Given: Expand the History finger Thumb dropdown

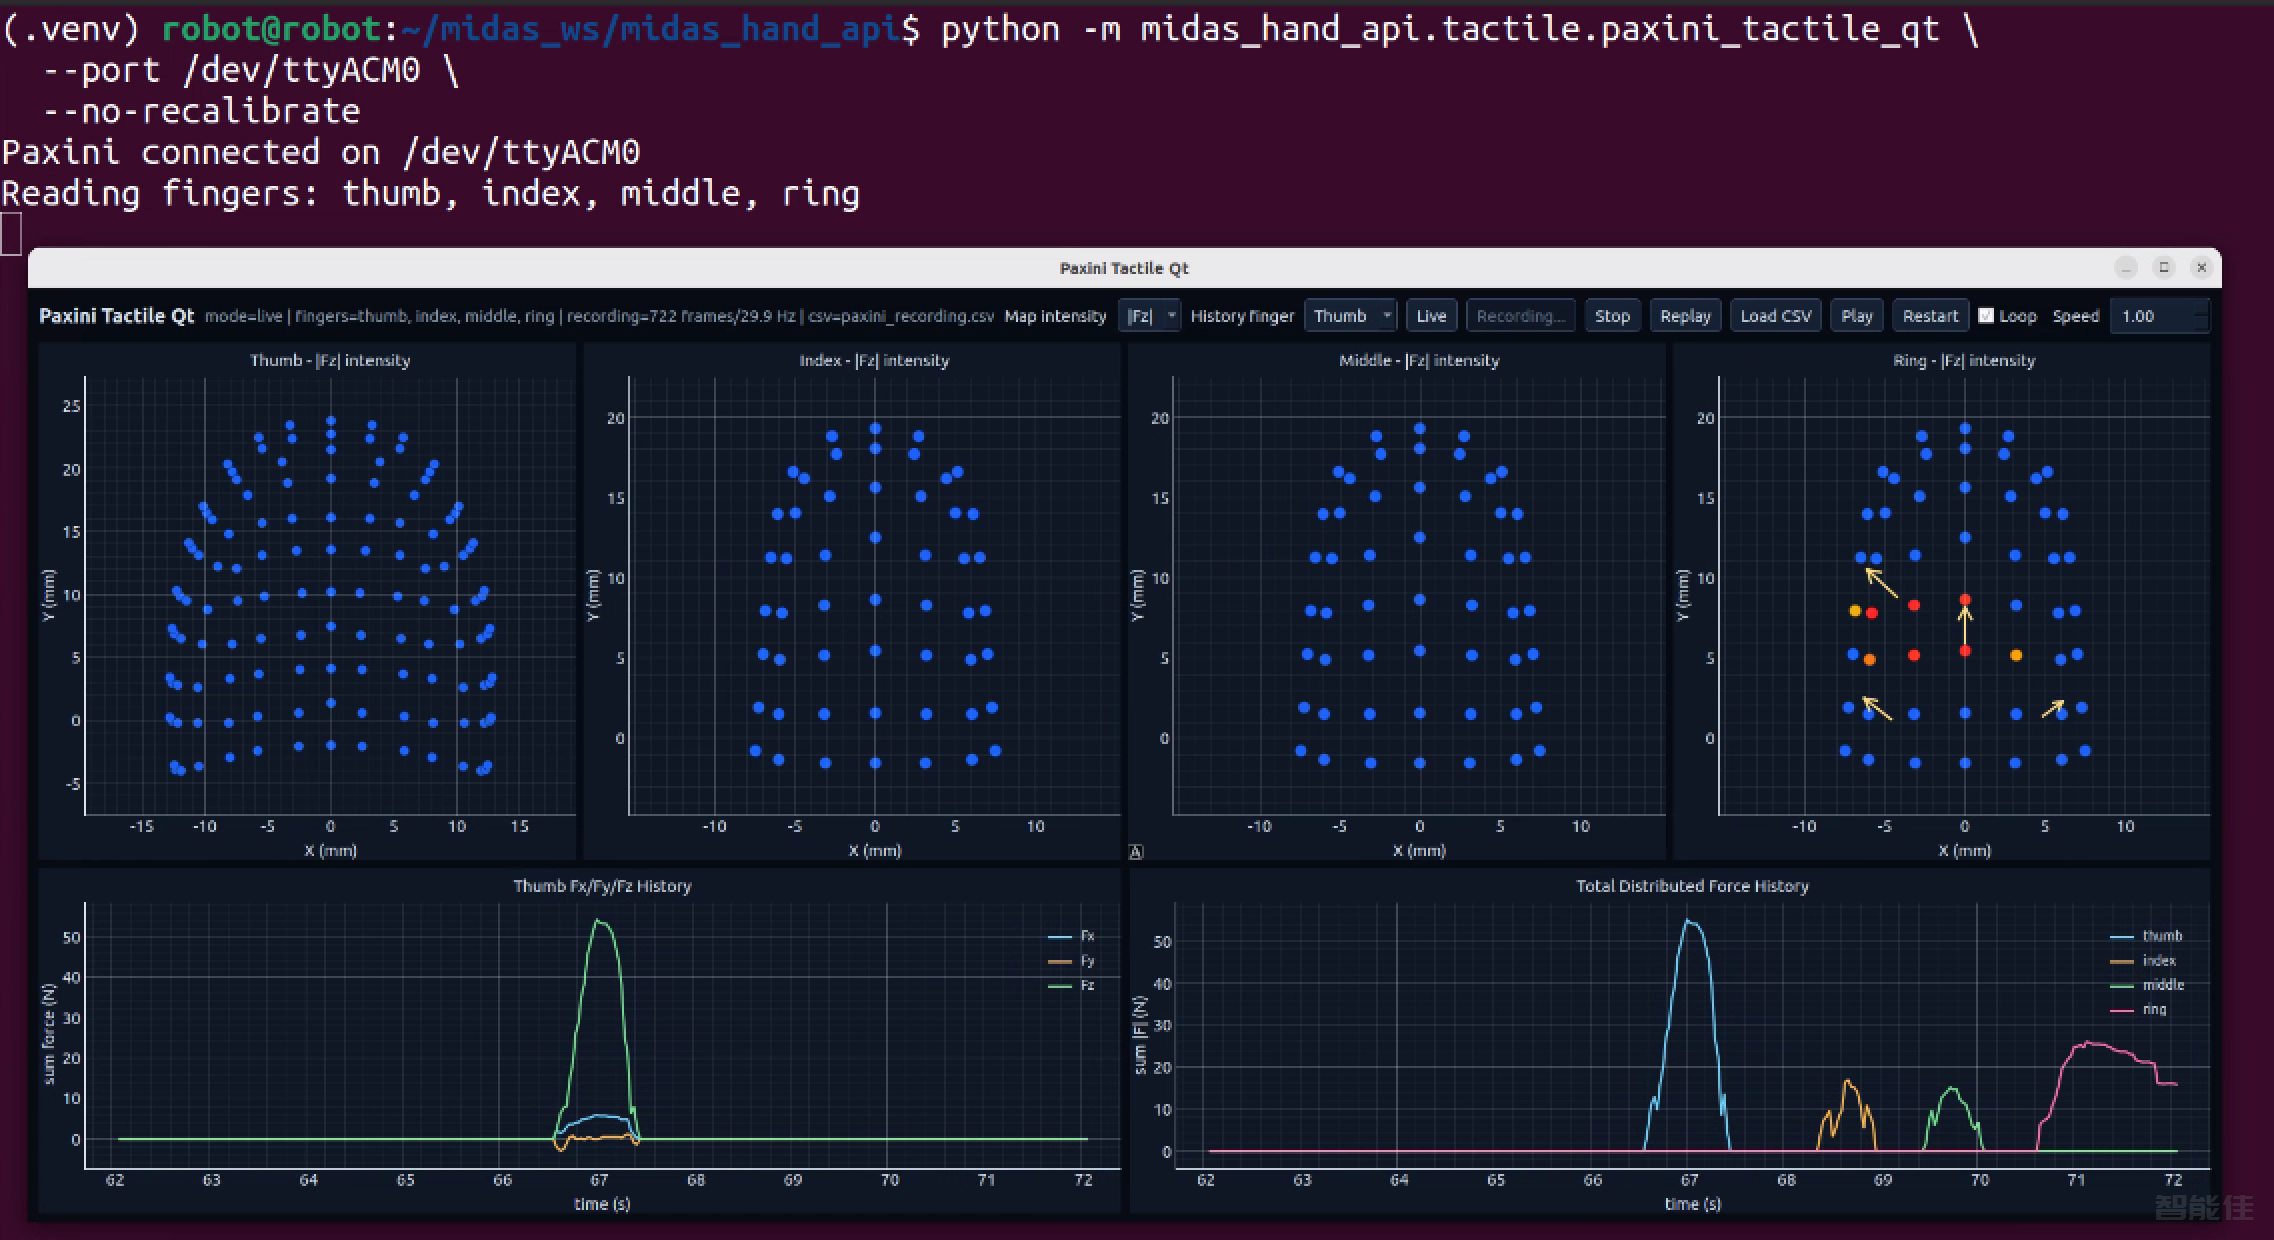Looking at the screenshot, I should click(x=1350, y=316).
